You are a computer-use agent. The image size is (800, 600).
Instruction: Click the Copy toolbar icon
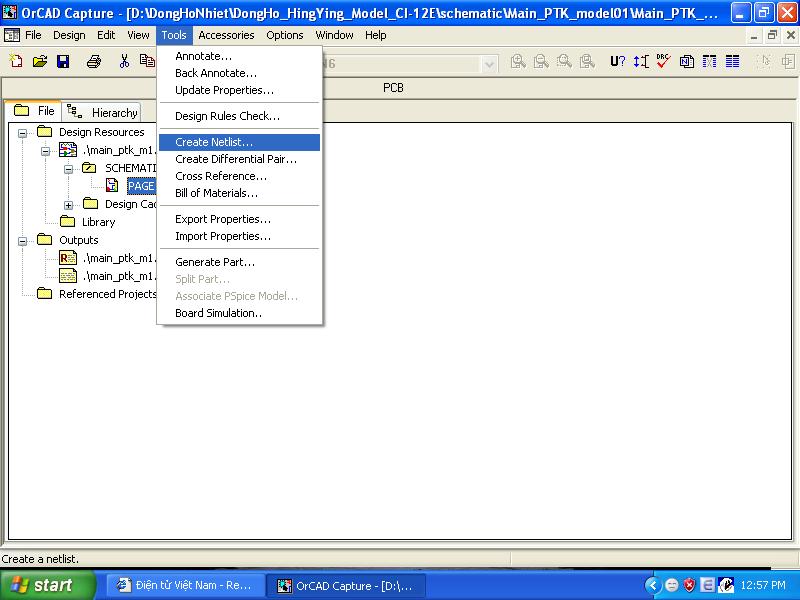coord(147,61)
